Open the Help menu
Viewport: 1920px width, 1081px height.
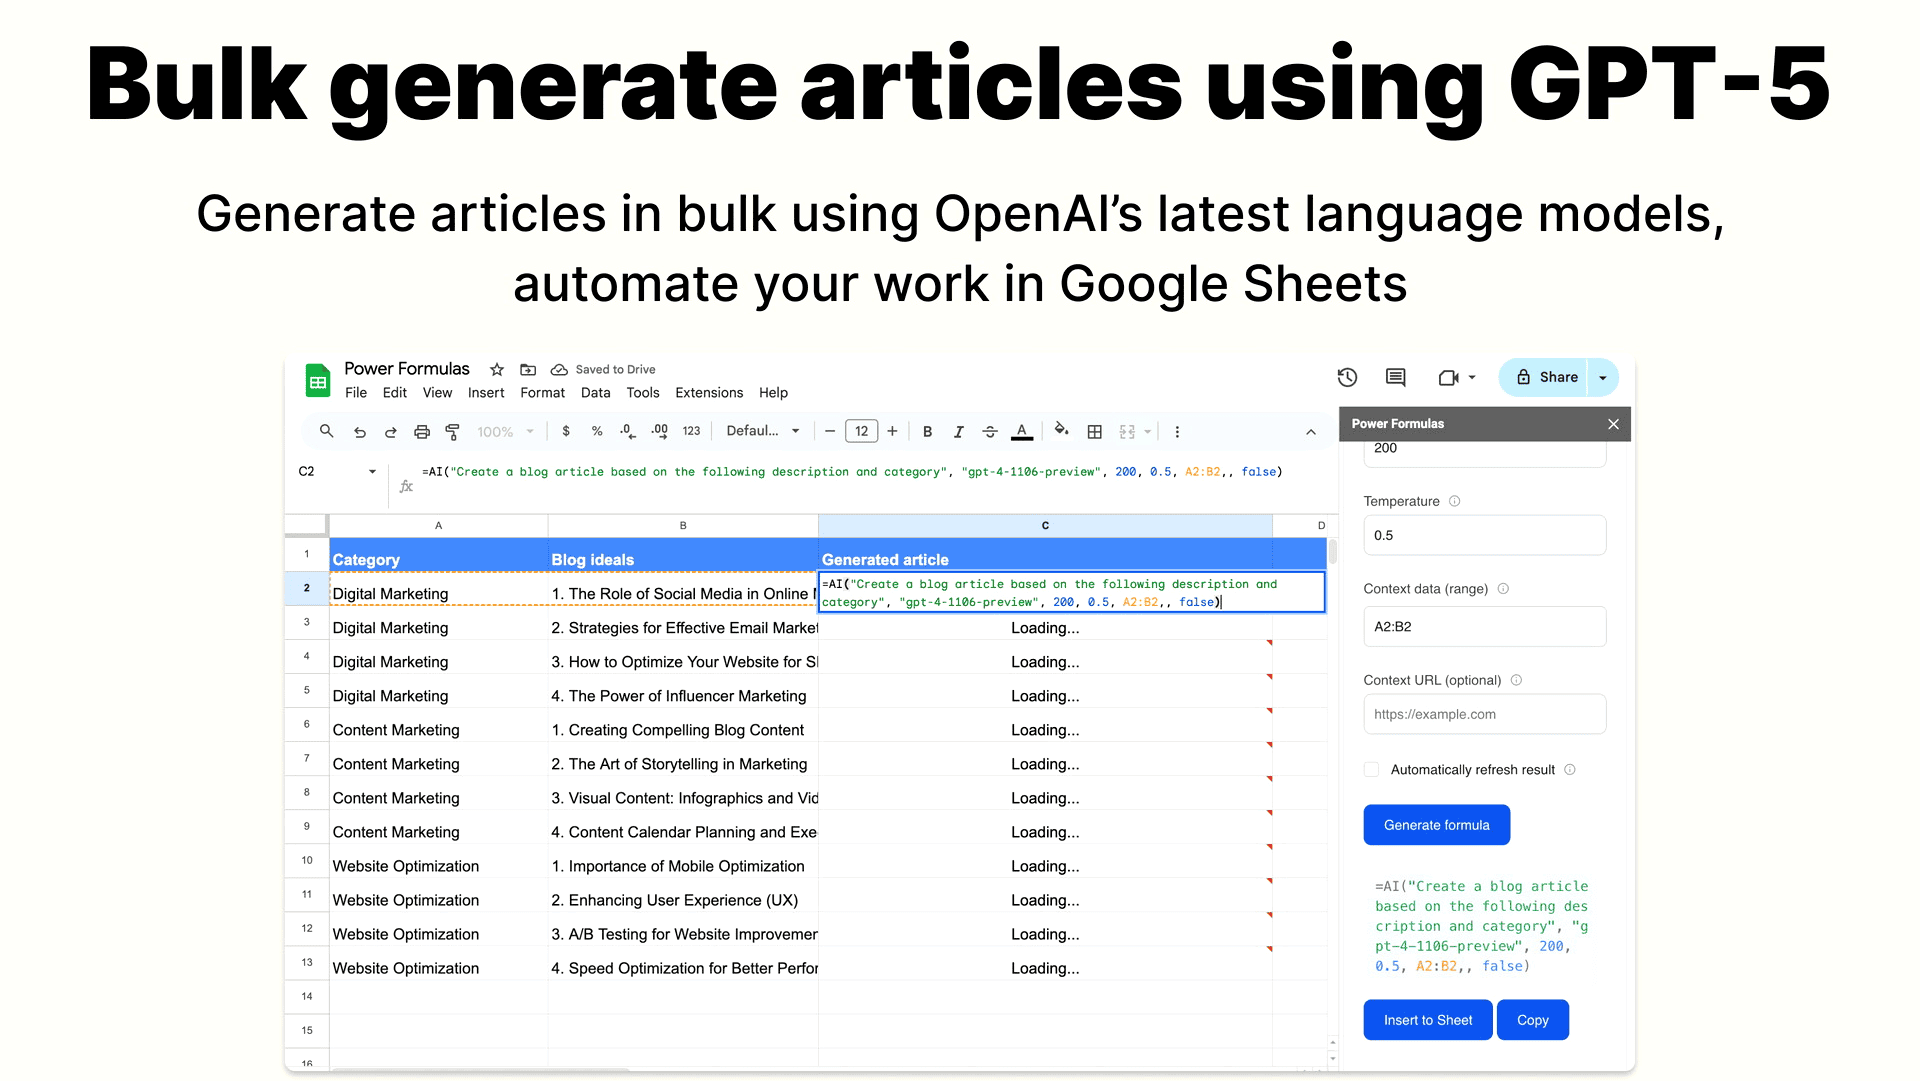coord(773,393)
